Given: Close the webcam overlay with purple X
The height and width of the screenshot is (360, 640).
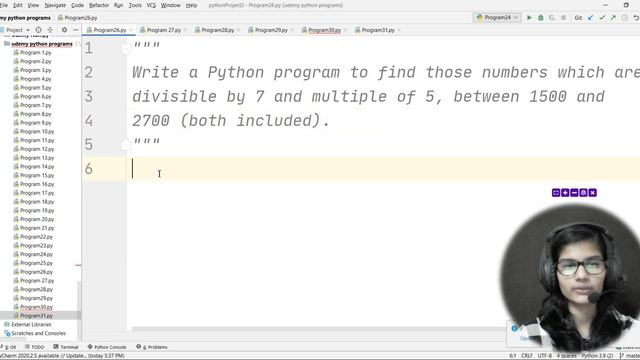Looking at the screenshot, I should tap(593, 193).
